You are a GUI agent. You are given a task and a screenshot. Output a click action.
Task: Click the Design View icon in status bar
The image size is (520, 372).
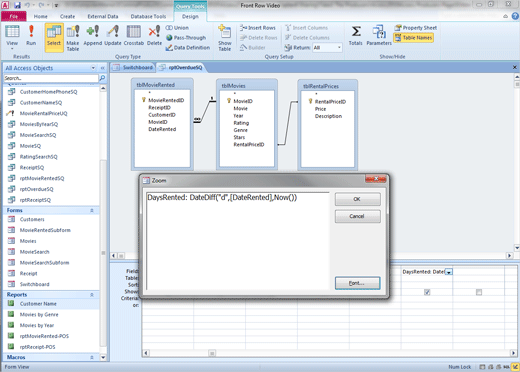click(x=515, y=367)
